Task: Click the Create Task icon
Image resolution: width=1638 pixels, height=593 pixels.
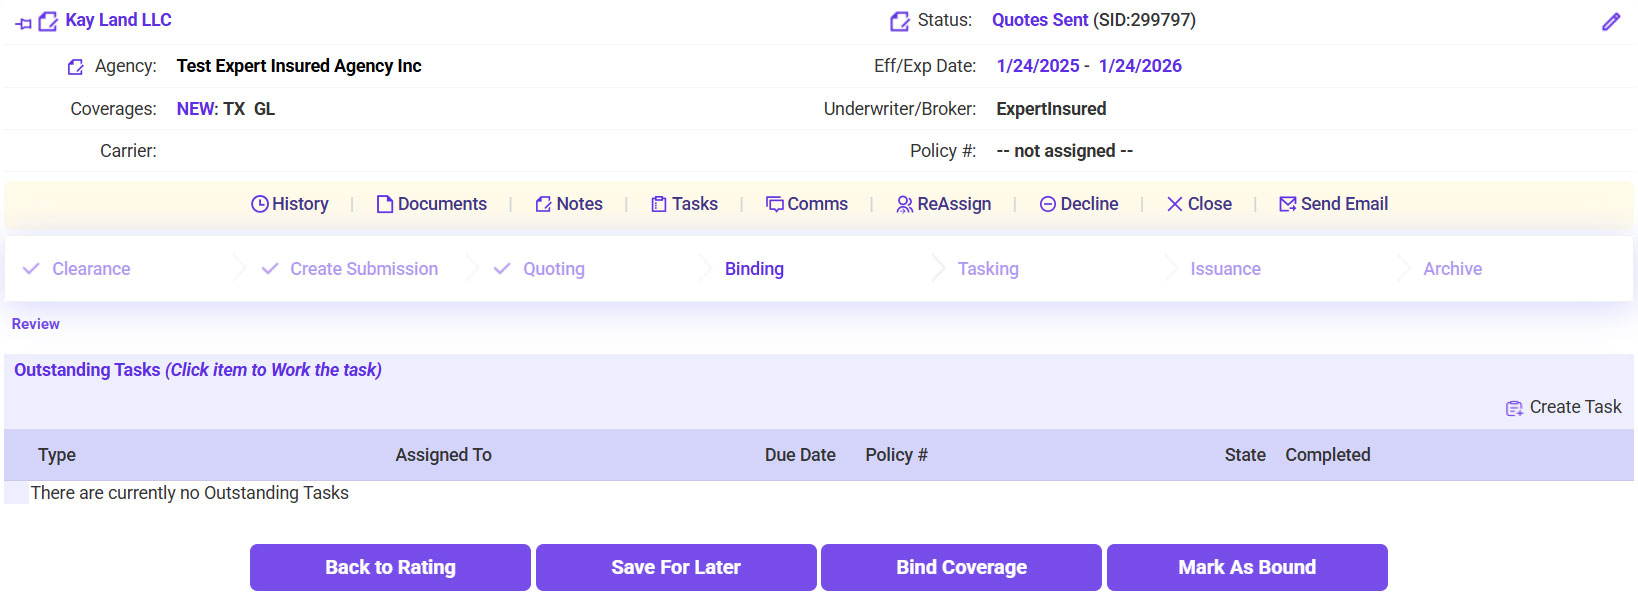Action: (1515, 408)
